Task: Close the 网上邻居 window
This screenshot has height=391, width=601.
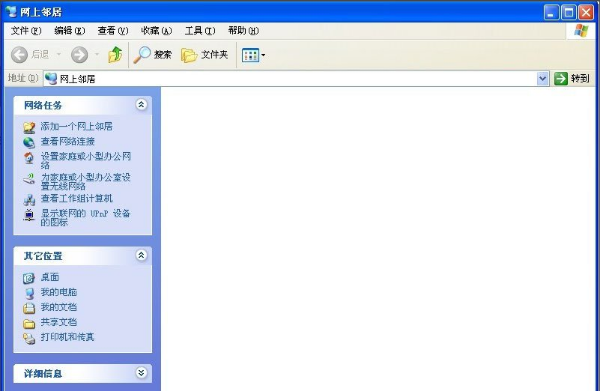Action: click(586, 12)
